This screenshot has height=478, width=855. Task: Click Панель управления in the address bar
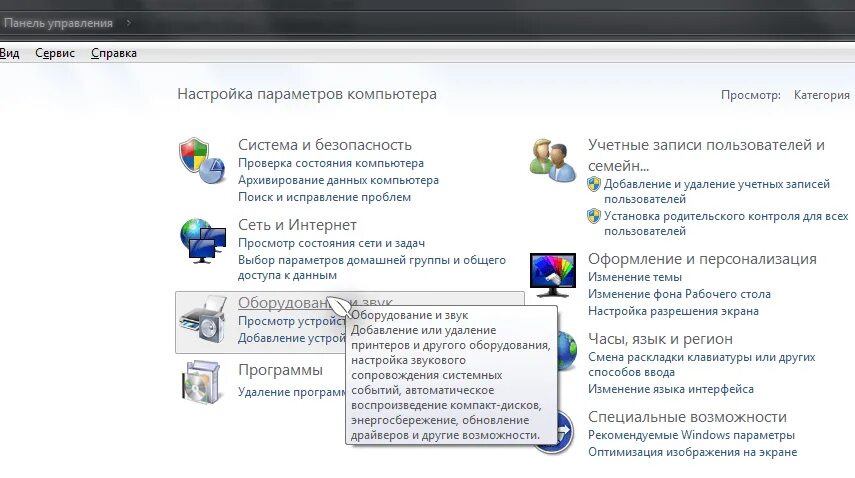58,23
